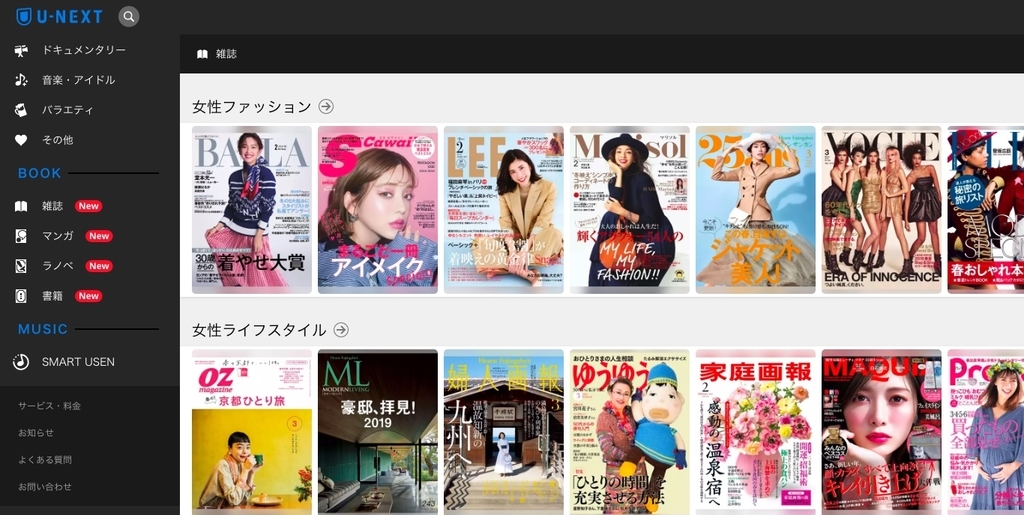This screenshot has height=515, width=1024.
Task: Click the light novel icon
Action: (22, 266)
